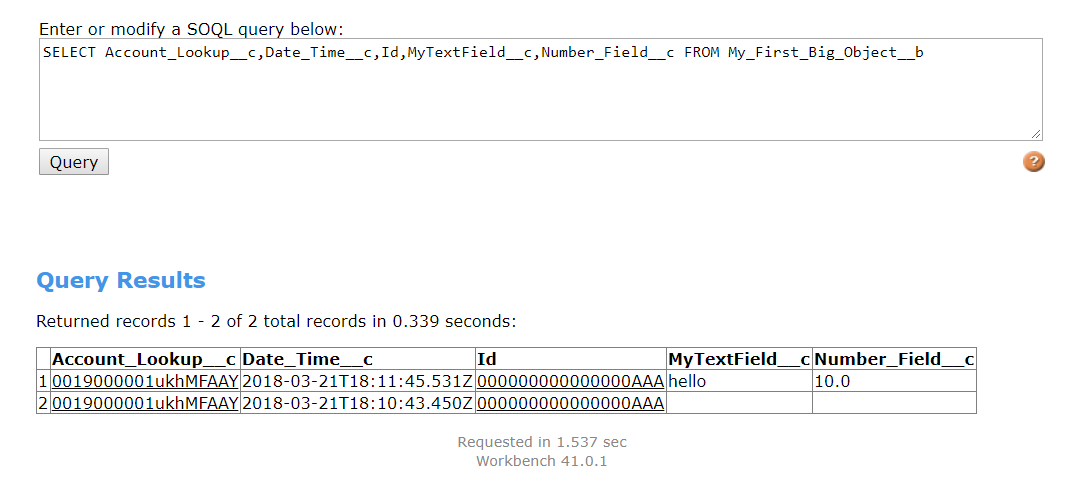Open the Account_Lookup link in row 2

[146, 403]
